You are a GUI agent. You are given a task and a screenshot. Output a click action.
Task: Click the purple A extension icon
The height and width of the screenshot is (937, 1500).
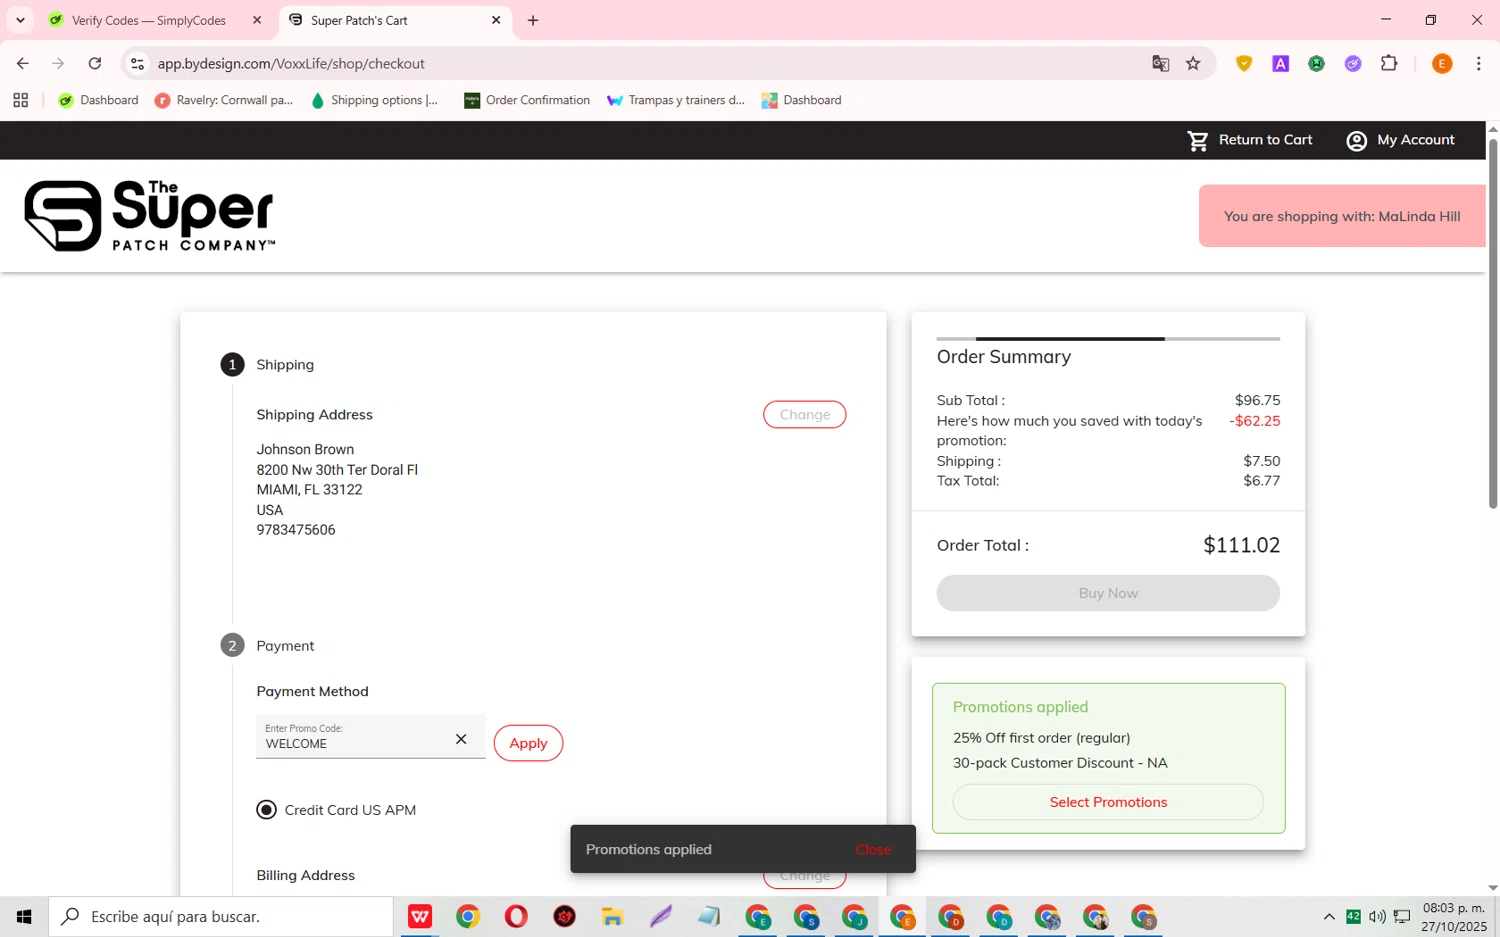click(x=1280, y=63)
